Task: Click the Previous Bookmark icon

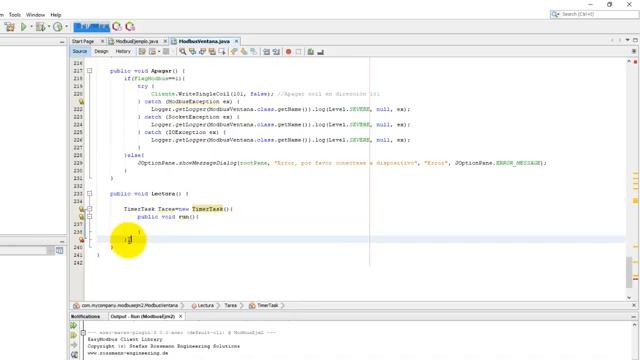Action: pyautogui.click(x=234, y=52)
